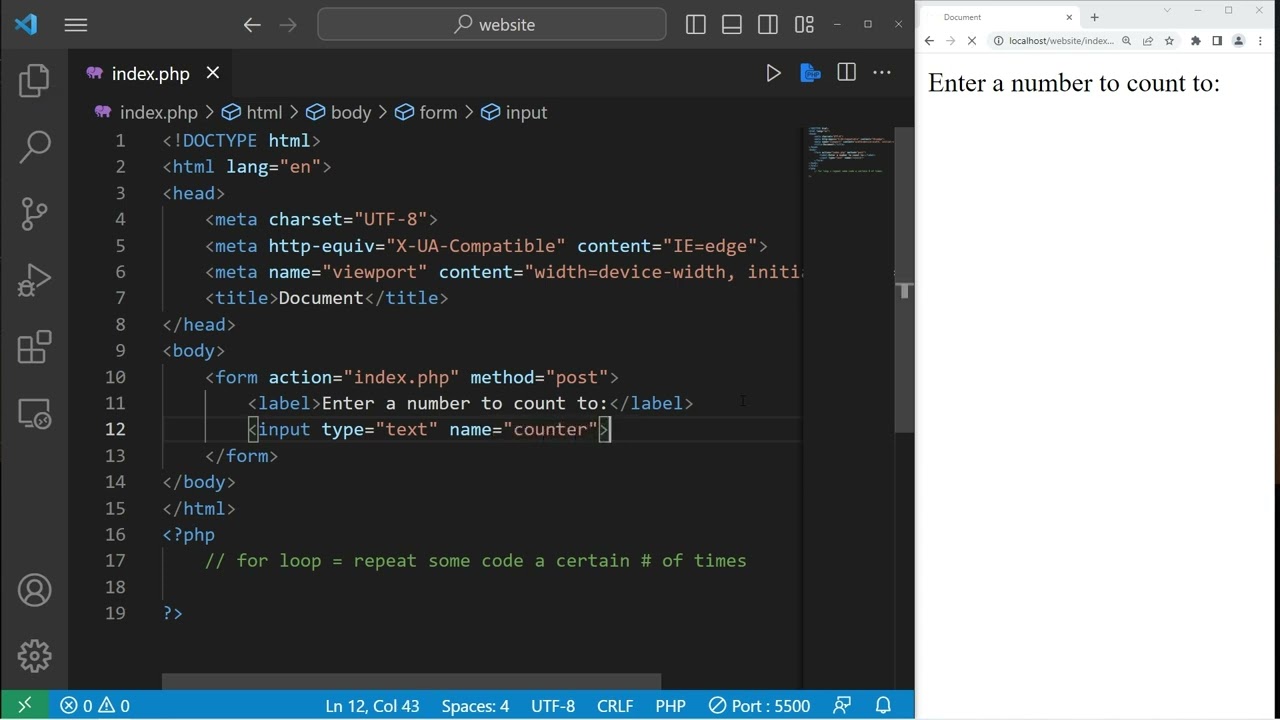Open the Chrome profile avatar
Image resolution: width=1280 pixels, height=720 pixels.
click(x=1238, y=41)
